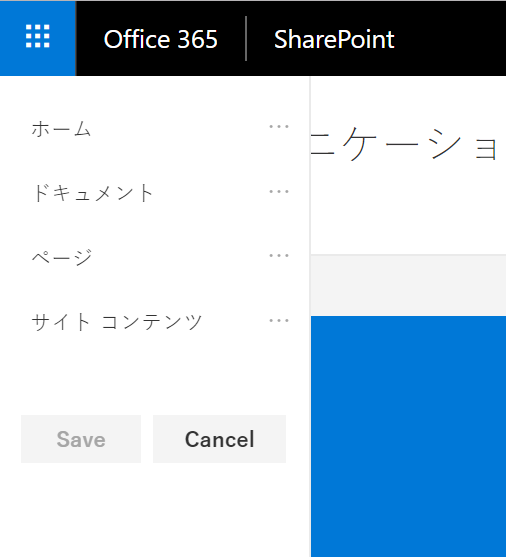
Task: Click the gray command bar strip
Action: point(408,285)
